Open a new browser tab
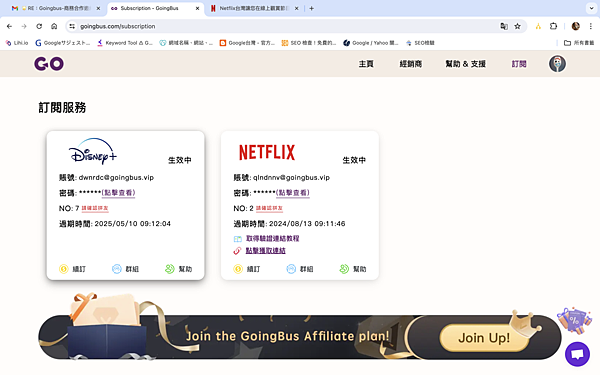Viewport: 600px width, 375px height. point(311,8)
